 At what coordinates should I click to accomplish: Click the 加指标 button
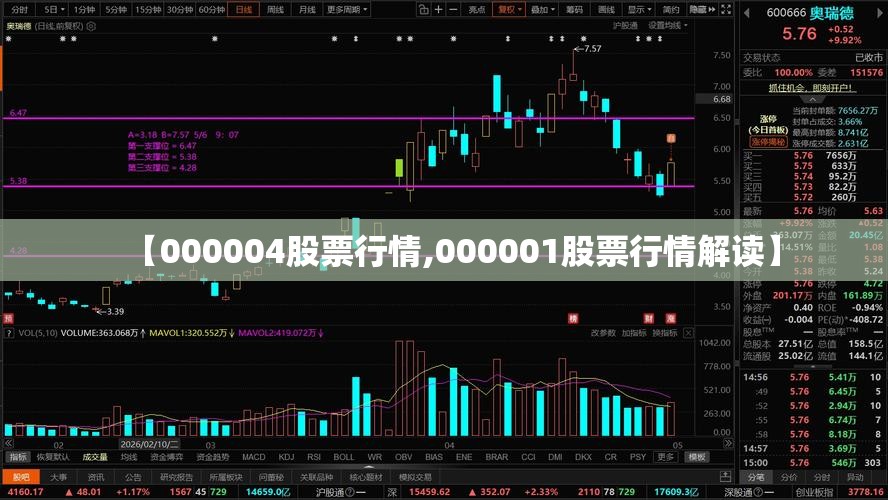pos(634,333)
